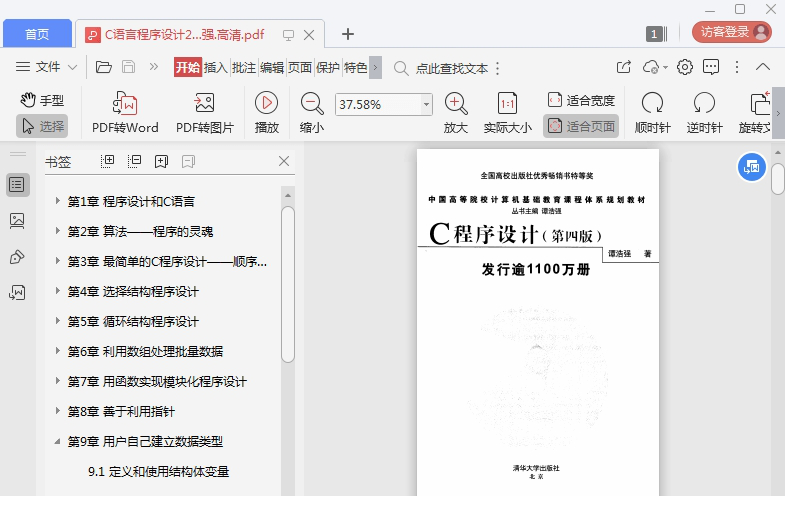Add a new tab with plus
Viewport: 785px width, 515px height.
tap(348, 34)
